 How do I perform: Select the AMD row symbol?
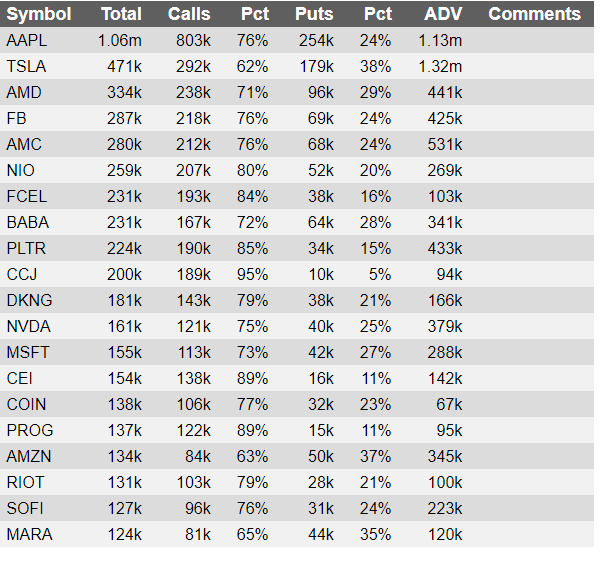click(24, 92)
